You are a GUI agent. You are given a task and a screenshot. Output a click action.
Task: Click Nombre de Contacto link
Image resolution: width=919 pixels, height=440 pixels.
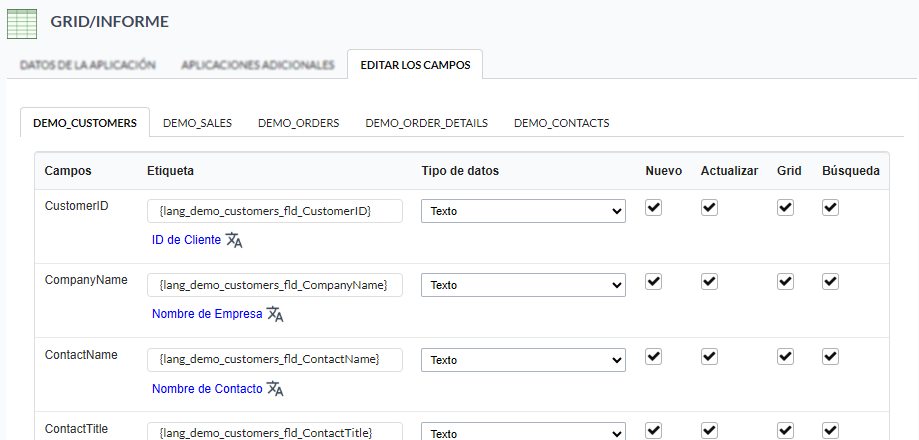coord(207,389)
